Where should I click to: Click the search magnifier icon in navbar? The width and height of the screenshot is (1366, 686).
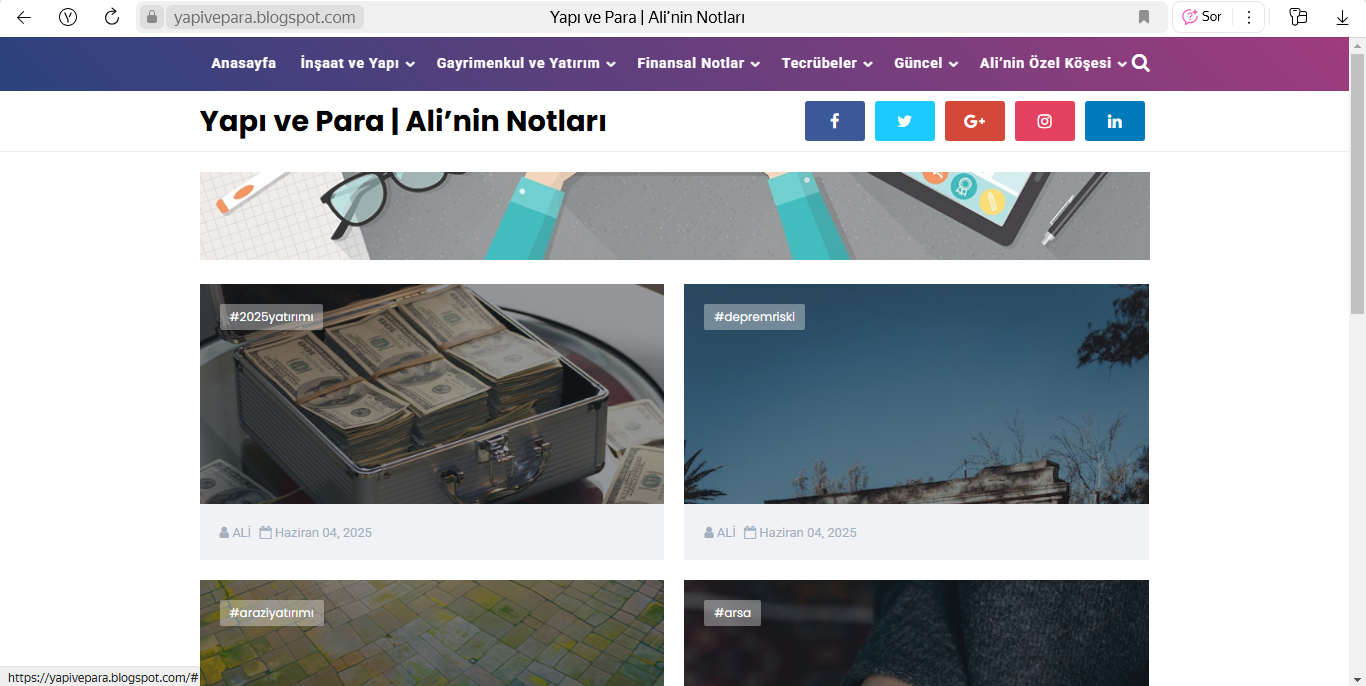tap(1141, 63)
